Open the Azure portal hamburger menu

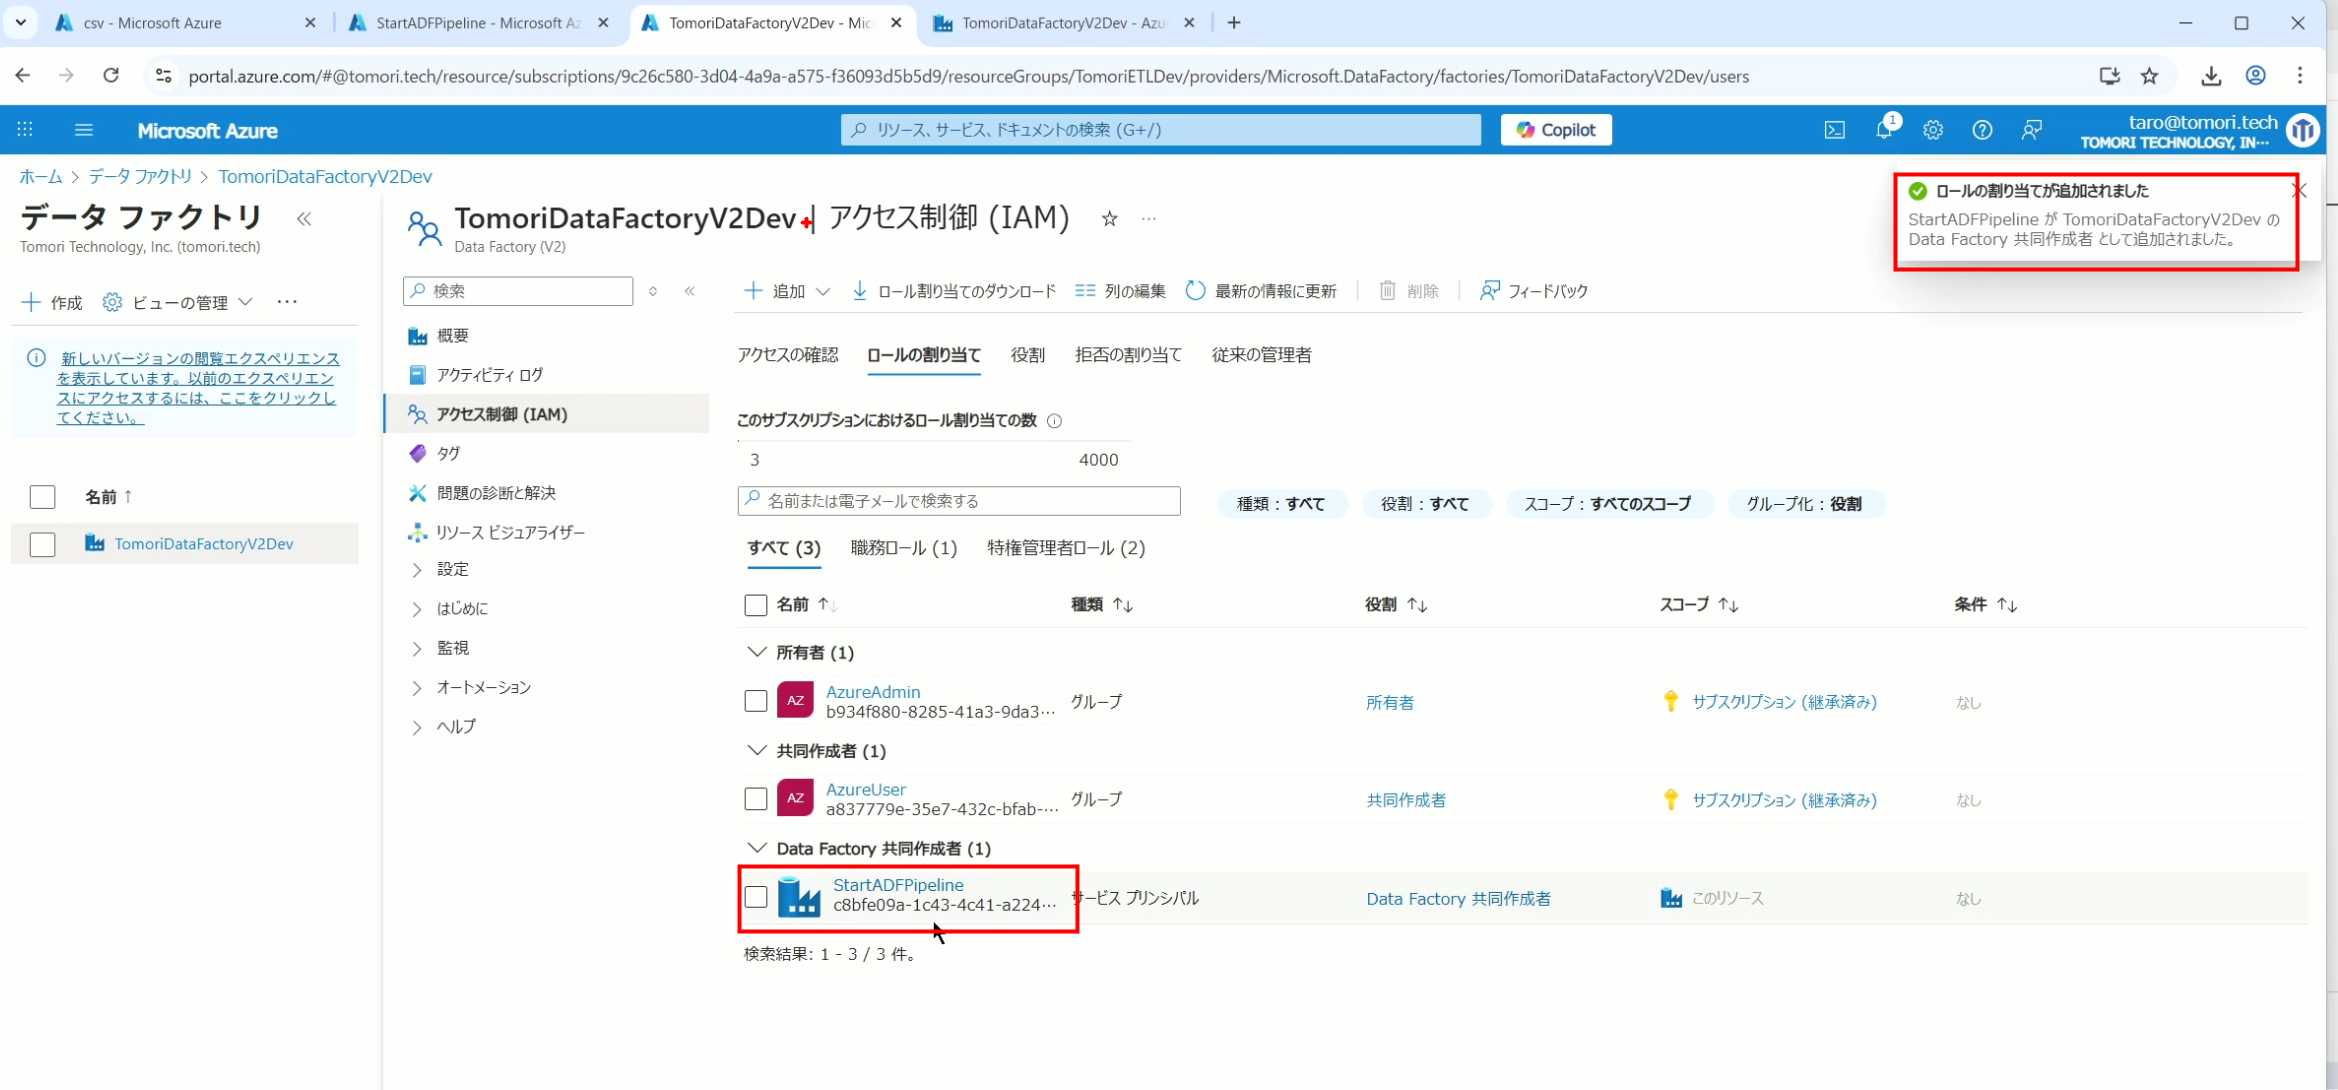84,130
